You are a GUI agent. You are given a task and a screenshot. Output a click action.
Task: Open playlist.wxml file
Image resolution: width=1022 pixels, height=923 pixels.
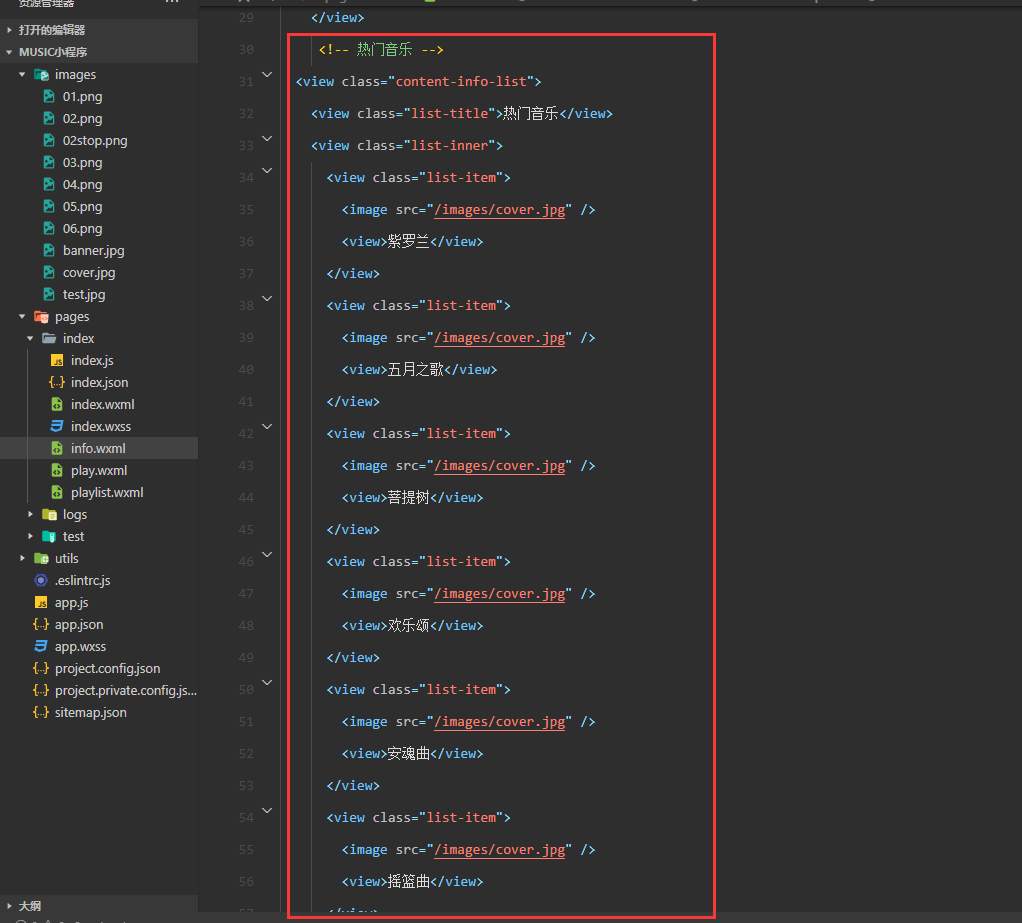(x=107, y=493)
